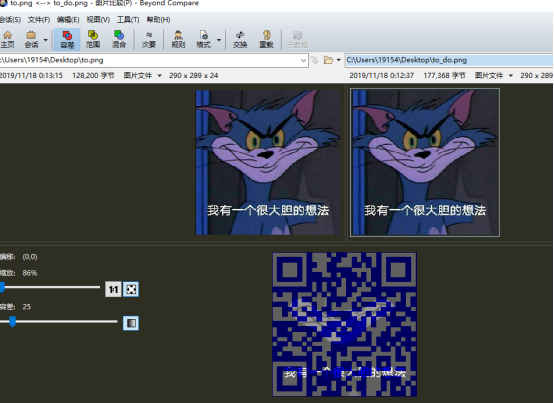
Task: Expand the 会话 toolbar dropdown arrow
Action: tap(46, 40)
